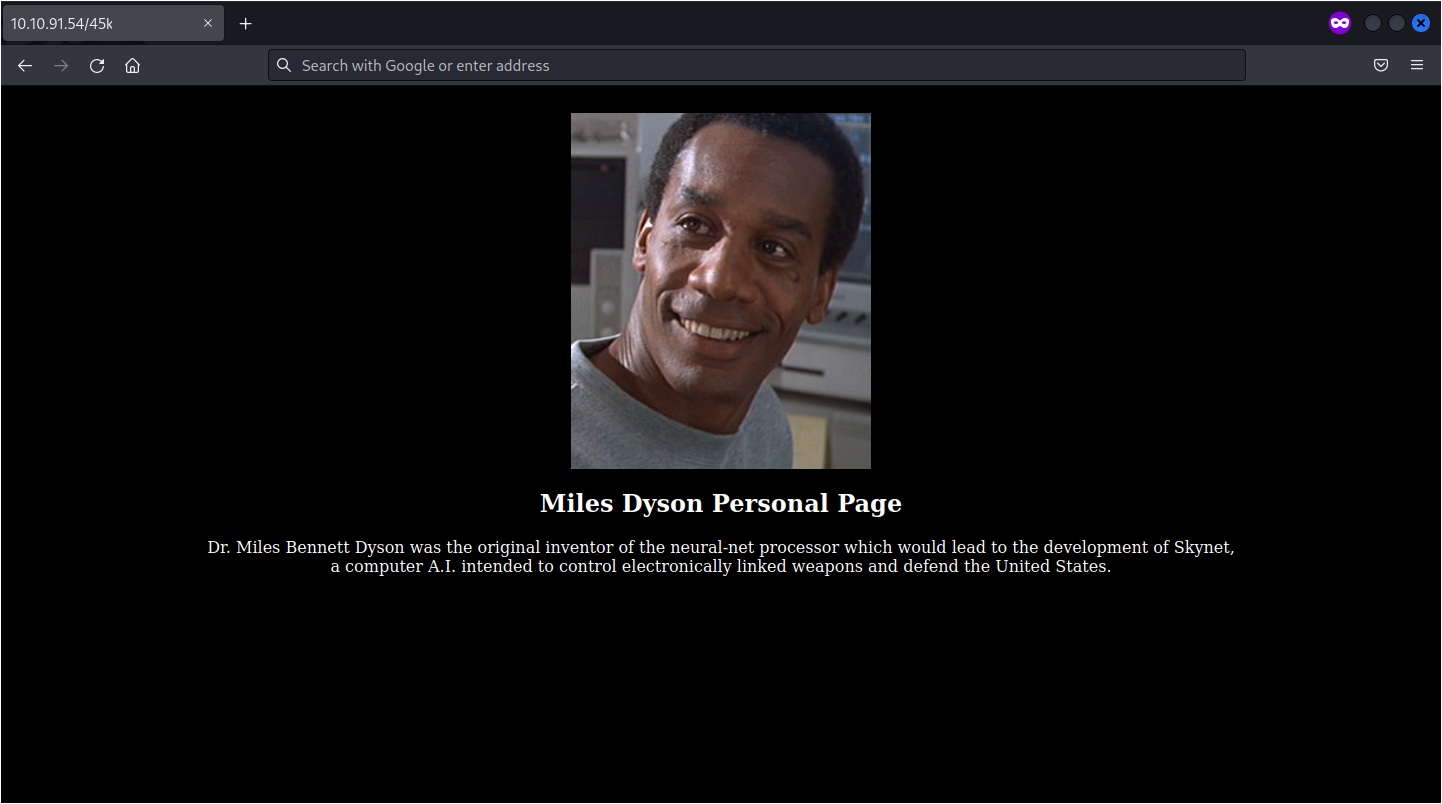Click the private browsing mask icon
Viewport: 1442px width, 804px height.
coord(1339,23)
